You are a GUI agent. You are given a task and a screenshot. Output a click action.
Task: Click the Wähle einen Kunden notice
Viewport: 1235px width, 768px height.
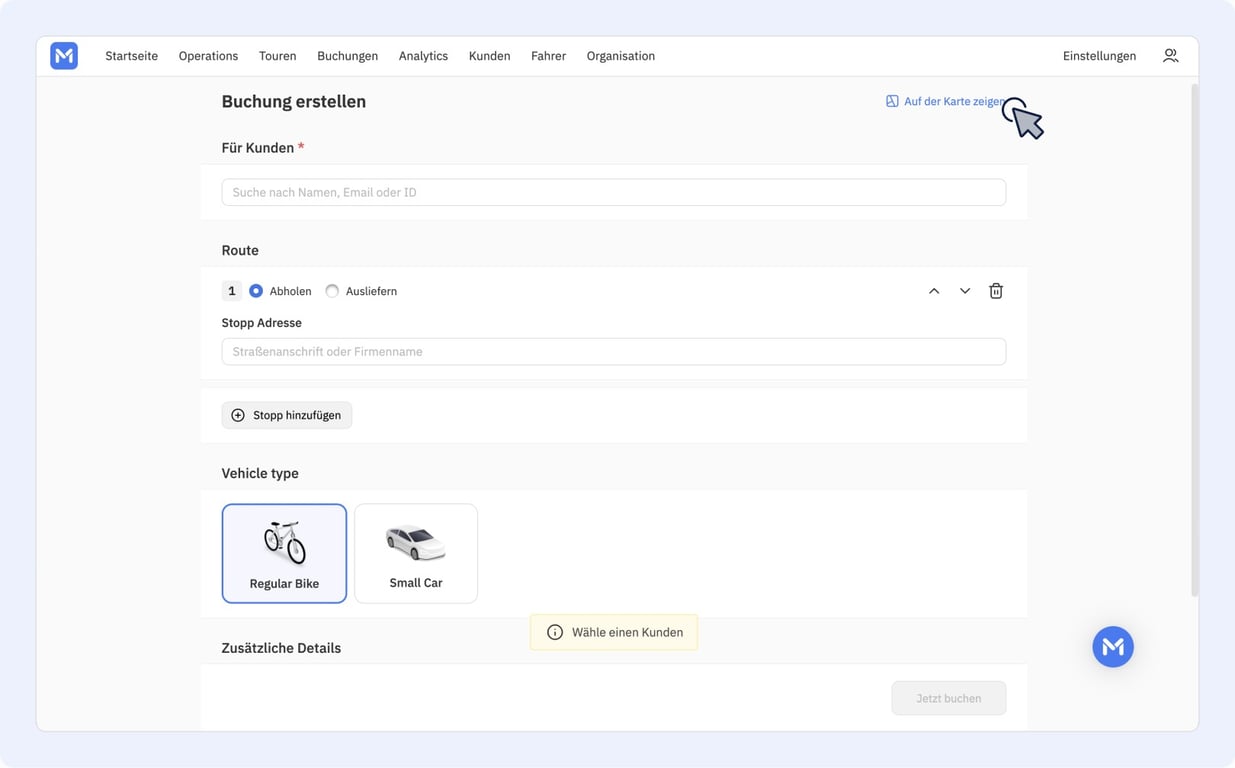tap(614, 632)
